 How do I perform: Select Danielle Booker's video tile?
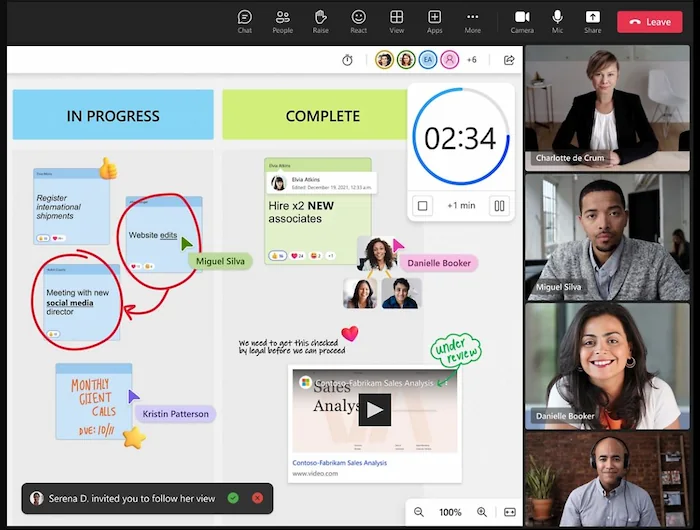(607, 366)
